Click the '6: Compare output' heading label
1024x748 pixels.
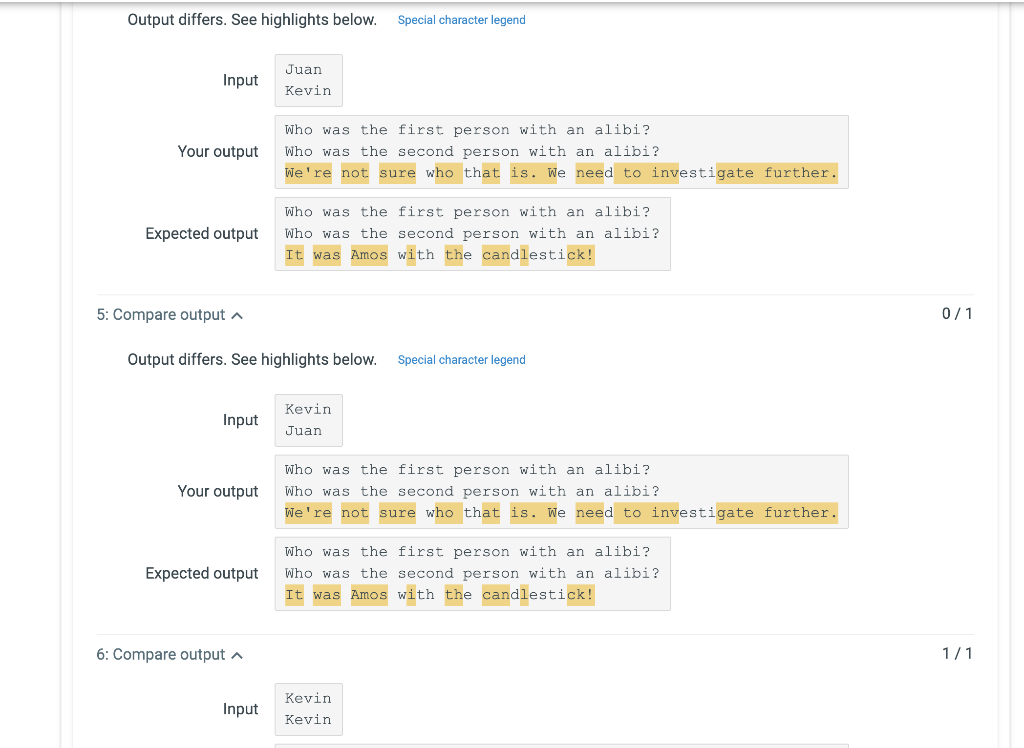[163, 654]
